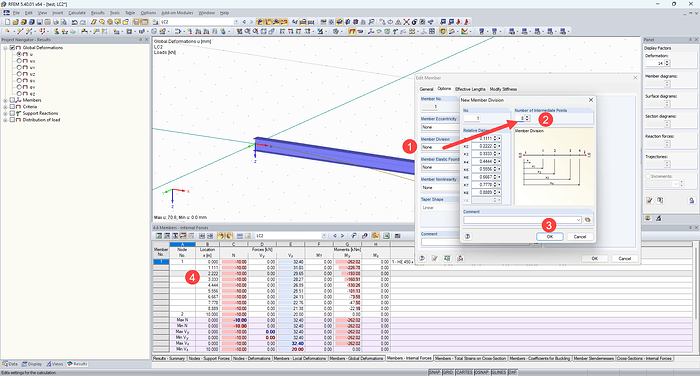Select the uz deformation radio button

pyautogui.click(x=19, y=74)
